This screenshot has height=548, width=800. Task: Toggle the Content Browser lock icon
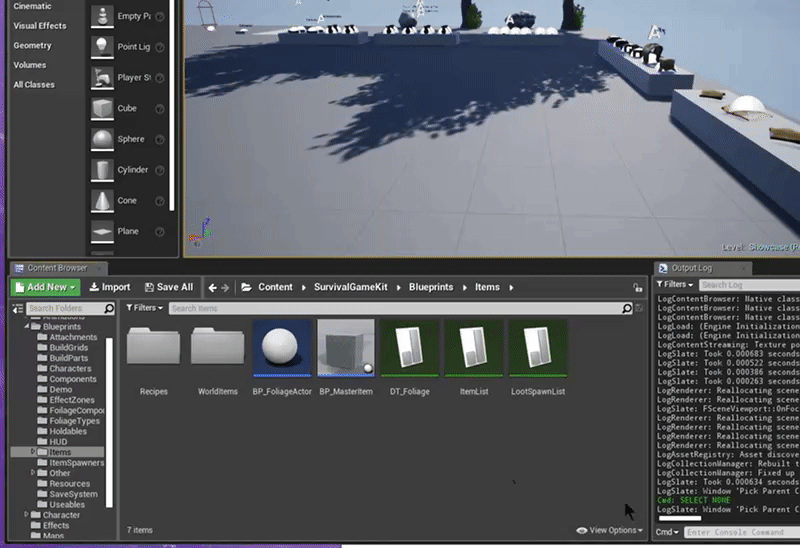coord(638,288)
